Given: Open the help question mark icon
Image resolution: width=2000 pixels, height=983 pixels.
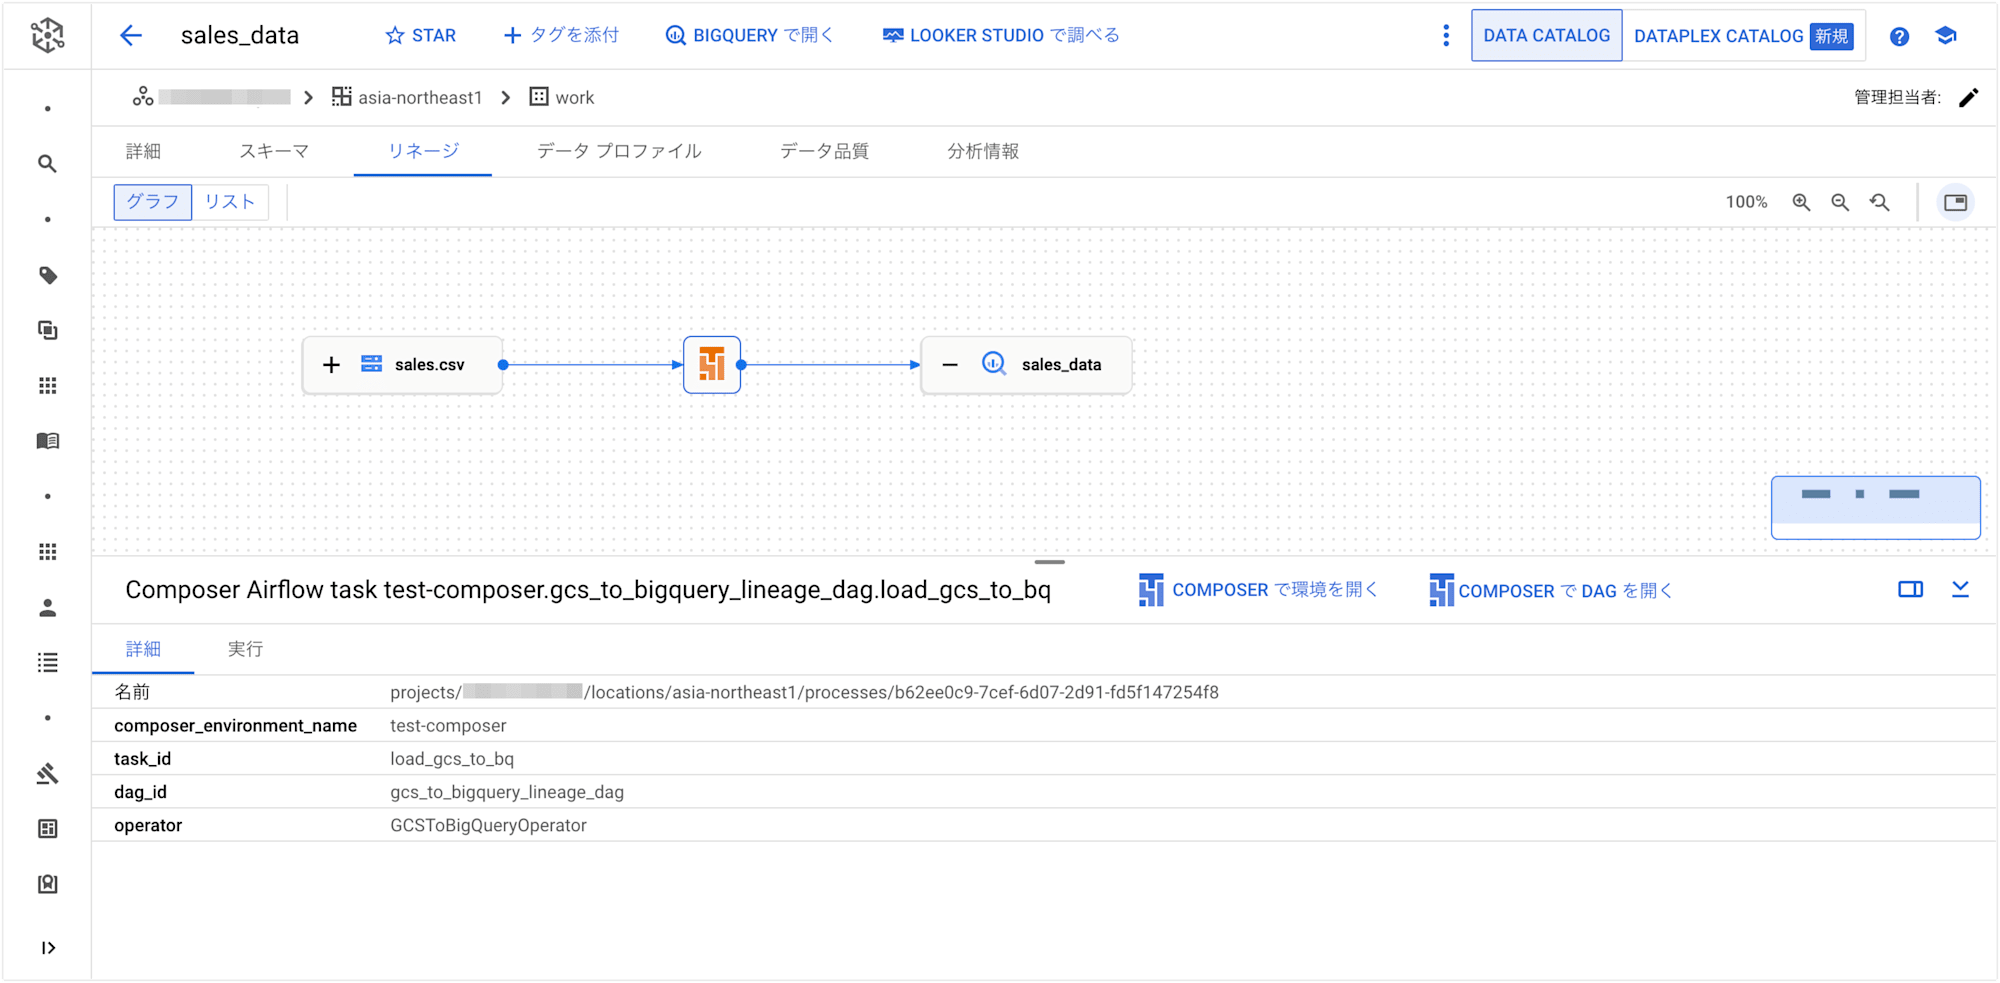Looking at the screenshot, I should (1899, 37).
